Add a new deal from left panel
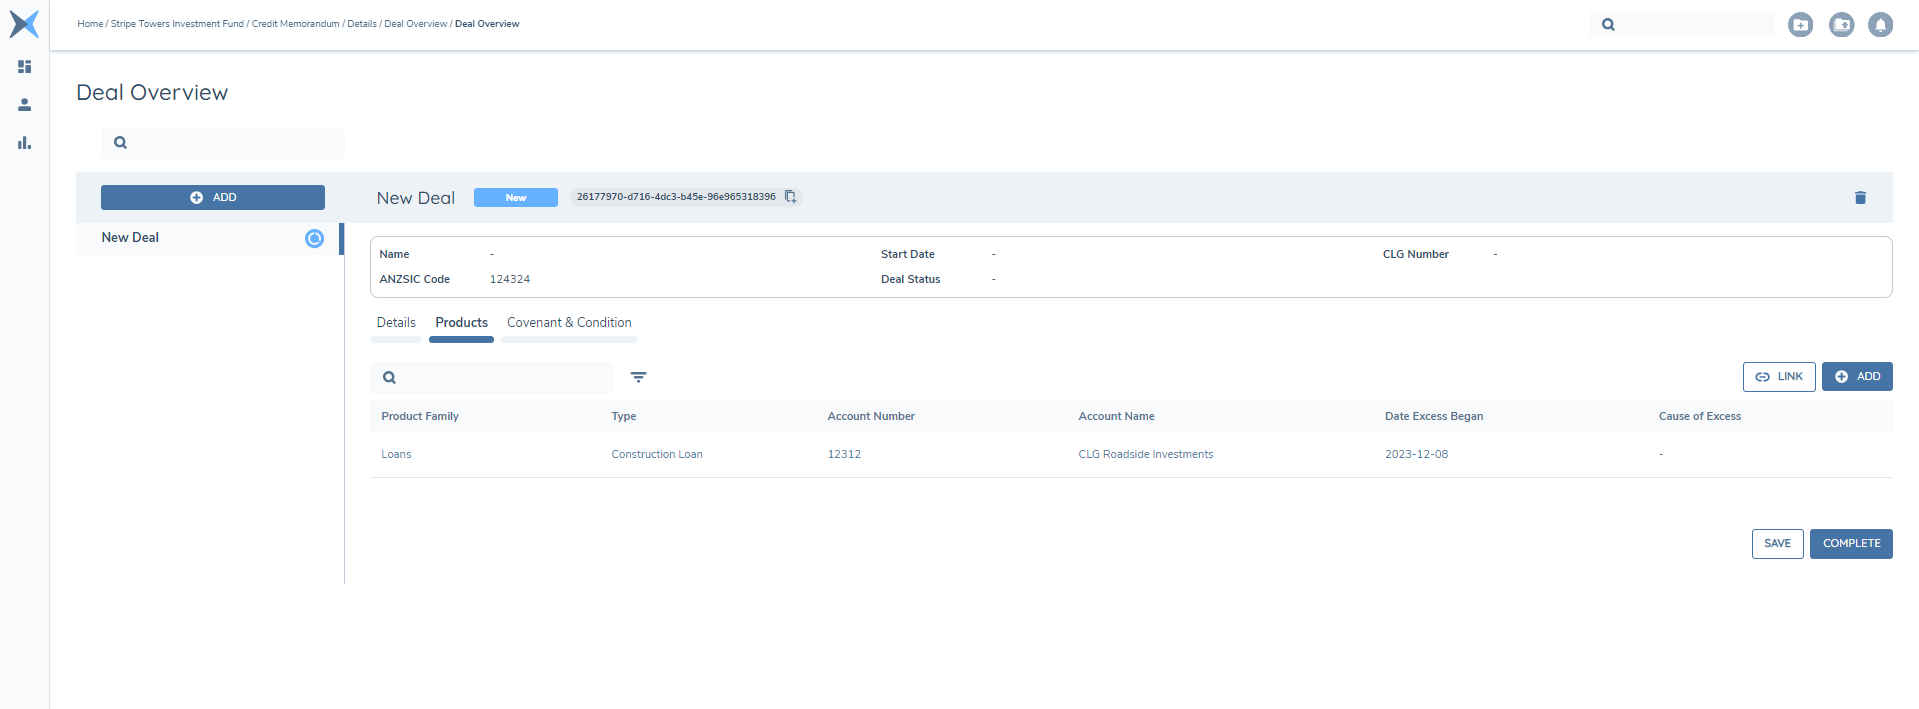This screenshot has width=1919, height=709. click(213, 198)
